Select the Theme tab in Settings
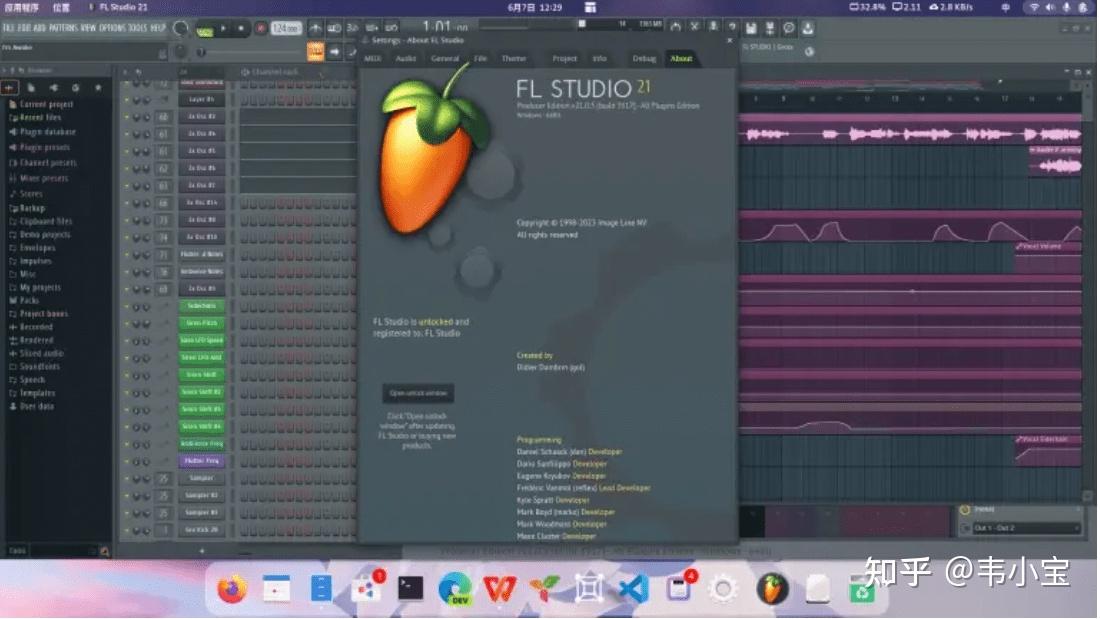 click(x=514, y=59)
